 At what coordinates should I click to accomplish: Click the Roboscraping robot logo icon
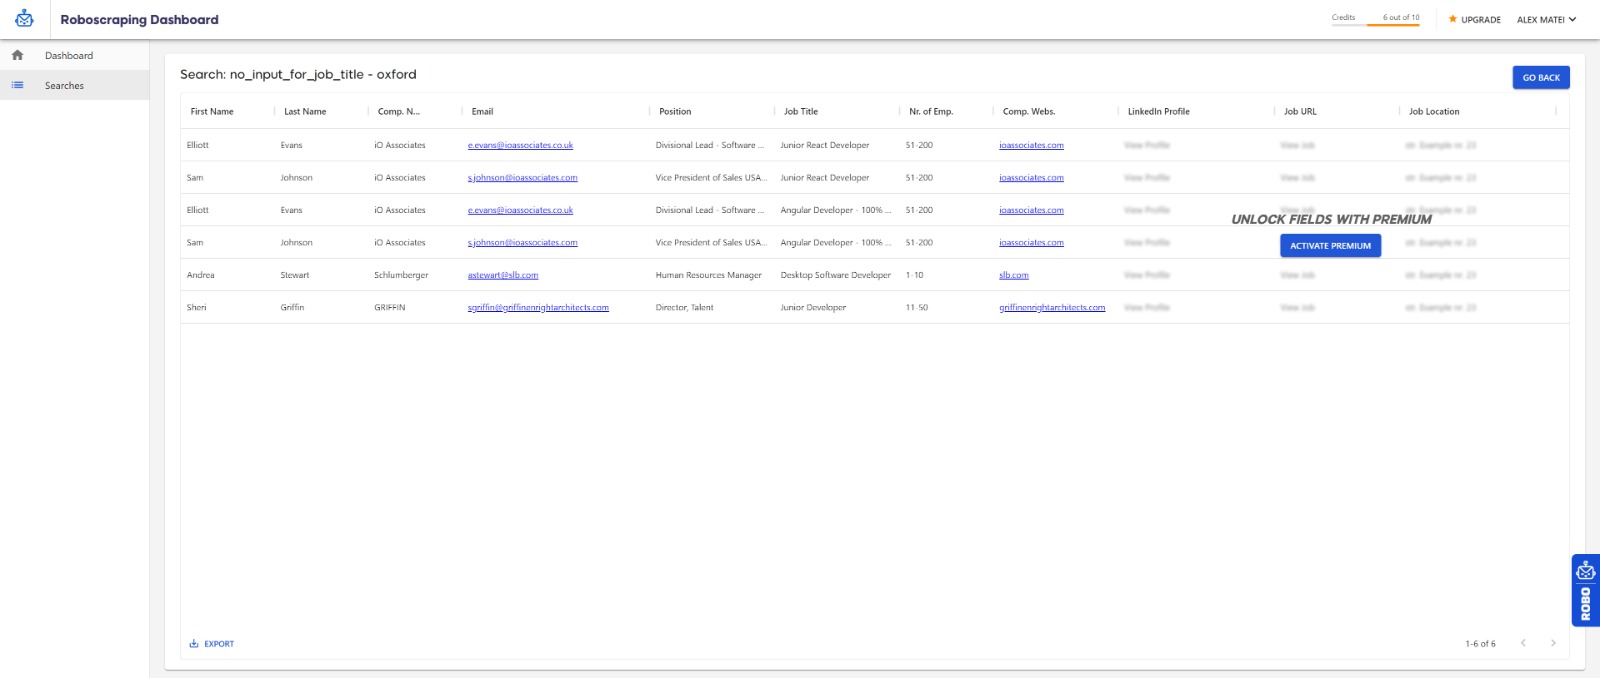[24, 19]
